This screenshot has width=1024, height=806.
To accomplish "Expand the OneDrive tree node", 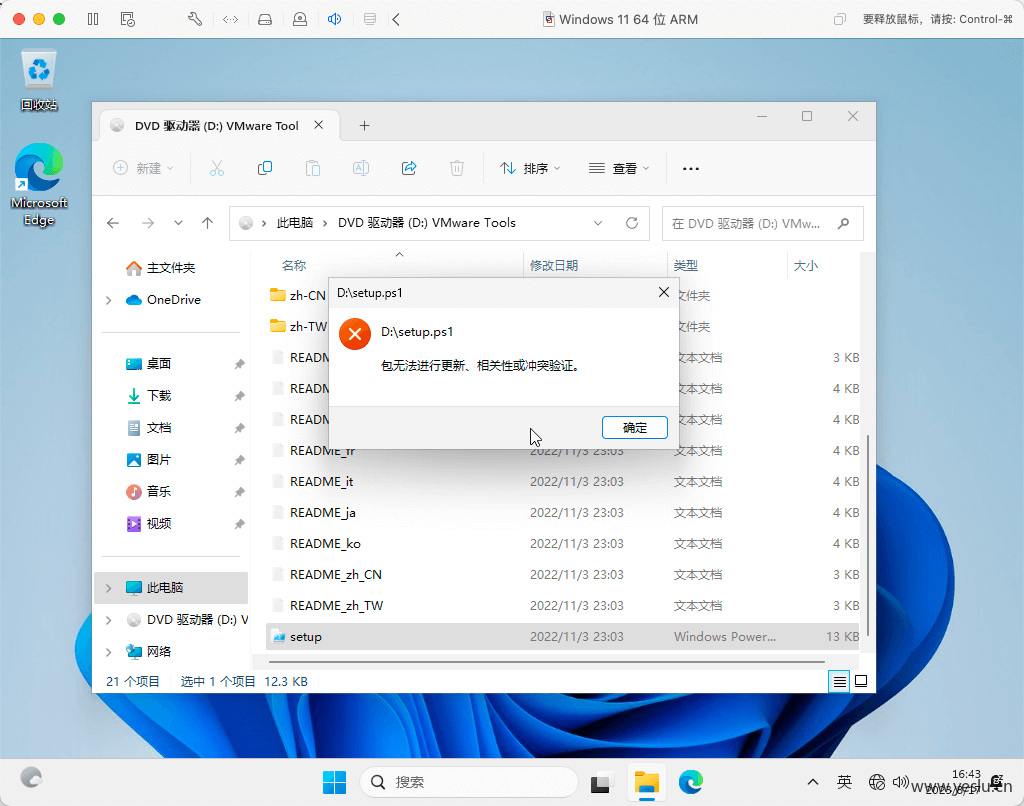I will click(x=108, y=300).
